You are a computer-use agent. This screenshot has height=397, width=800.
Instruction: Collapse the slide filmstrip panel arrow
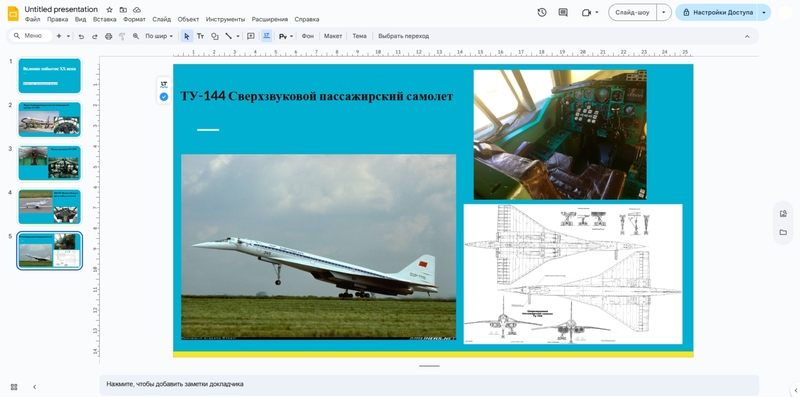[x=35, y=387]
